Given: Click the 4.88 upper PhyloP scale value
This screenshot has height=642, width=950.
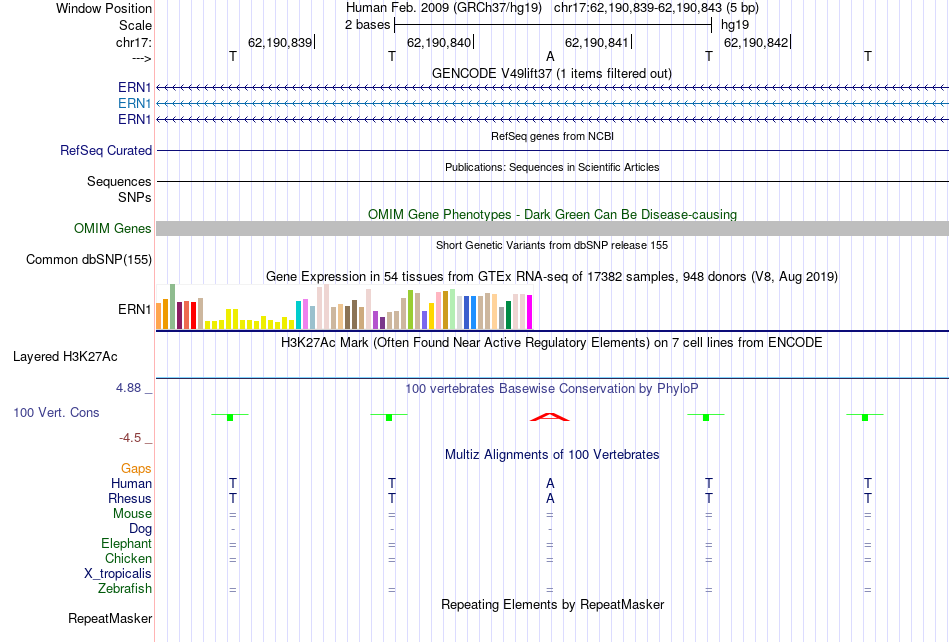Looking at the screenshot, I should 128,388.
